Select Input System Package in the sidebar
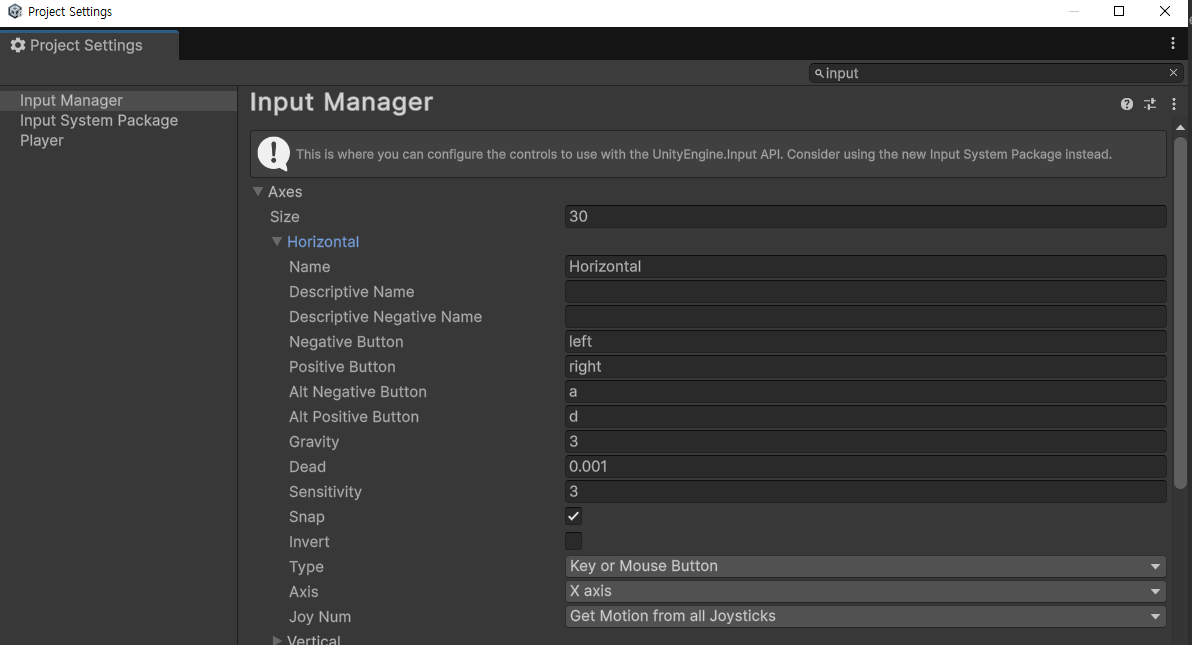Image resolution: width=1192 pixels, height=645 pixels. tap(119, 120)
